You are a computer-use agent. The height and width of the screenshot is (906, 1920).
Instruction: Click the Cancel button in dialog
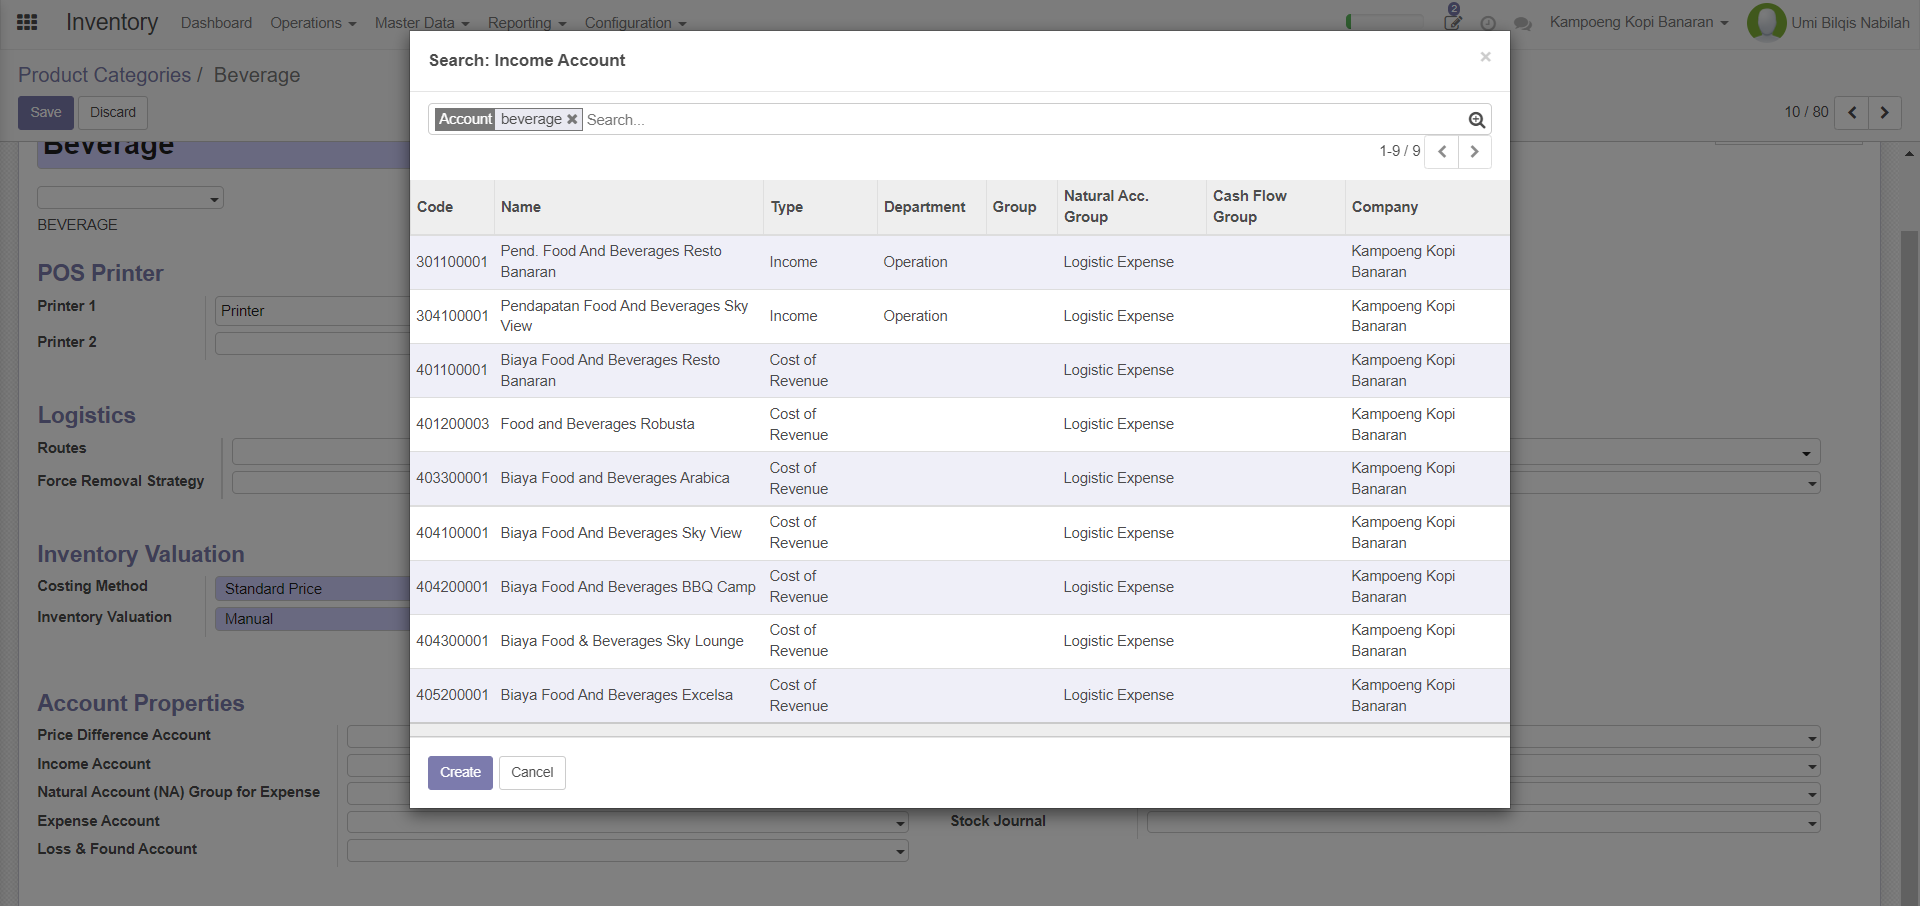tap(532, 773)
